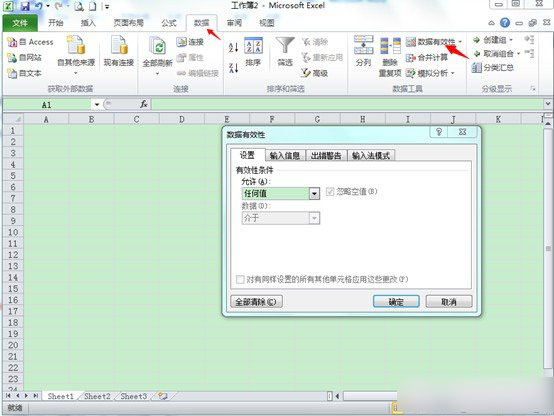Click the Save icon in quick access toolbar
This screenshot has width=554, height=416.
coord(24,6)
